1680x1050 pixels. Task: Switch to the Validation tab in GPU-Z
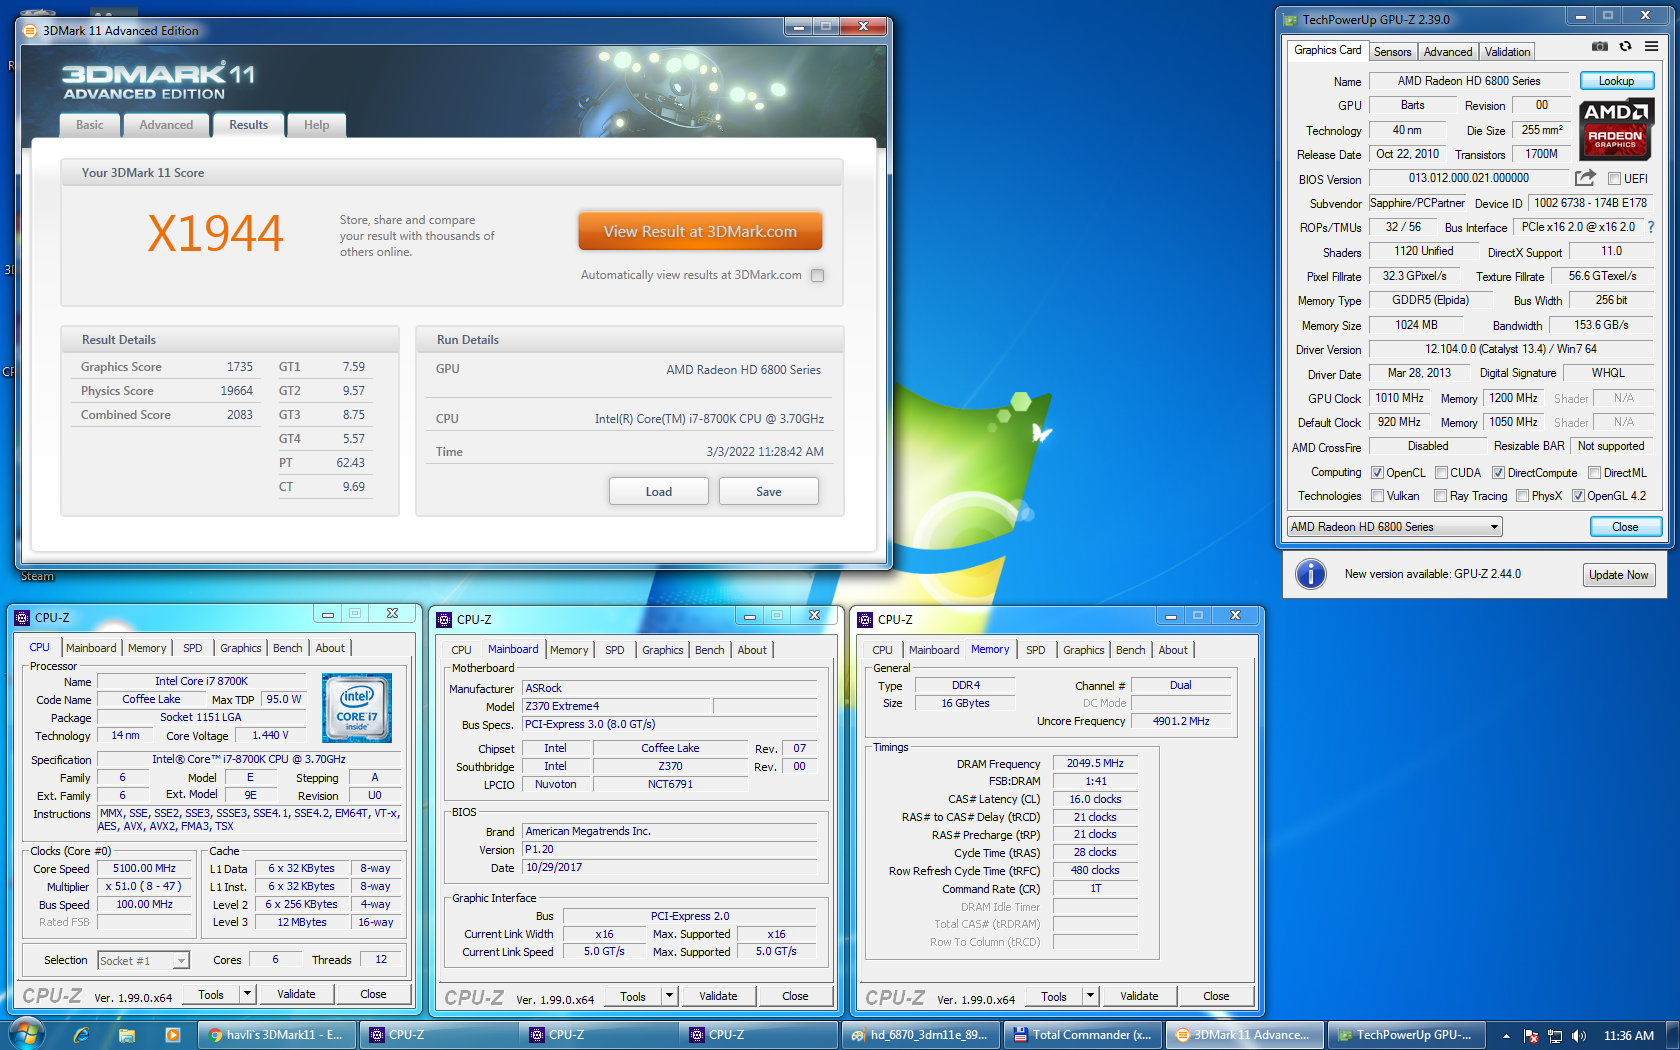pyautogui.click(x=1507, y=52)
